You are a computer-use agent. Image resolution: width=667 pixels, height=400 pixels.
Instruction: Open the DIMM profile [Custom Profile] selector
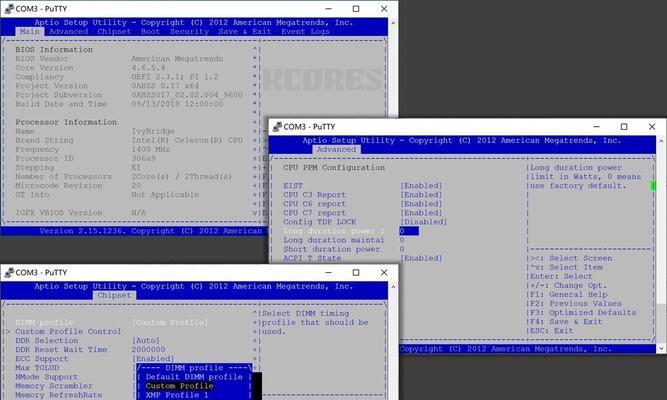[x=170, y=323]
